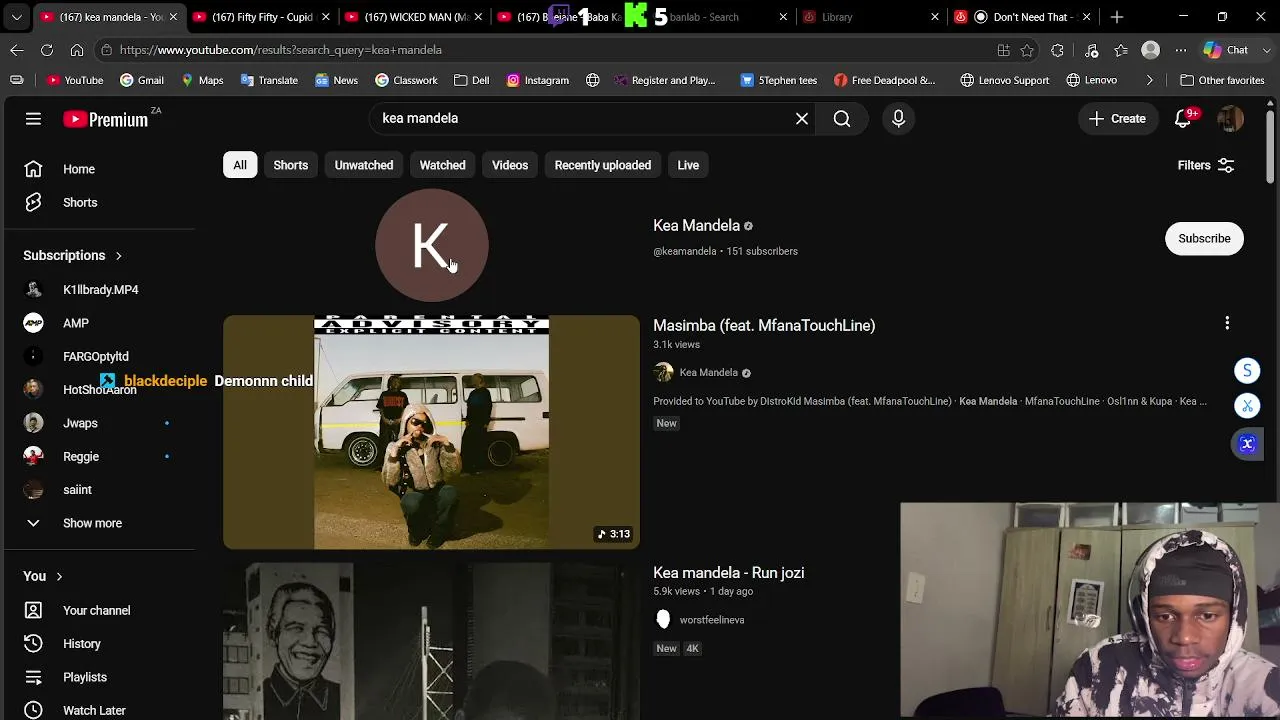1280x720 pixels.
Task: Open a new browser tab
Action: click(1117, 17)
